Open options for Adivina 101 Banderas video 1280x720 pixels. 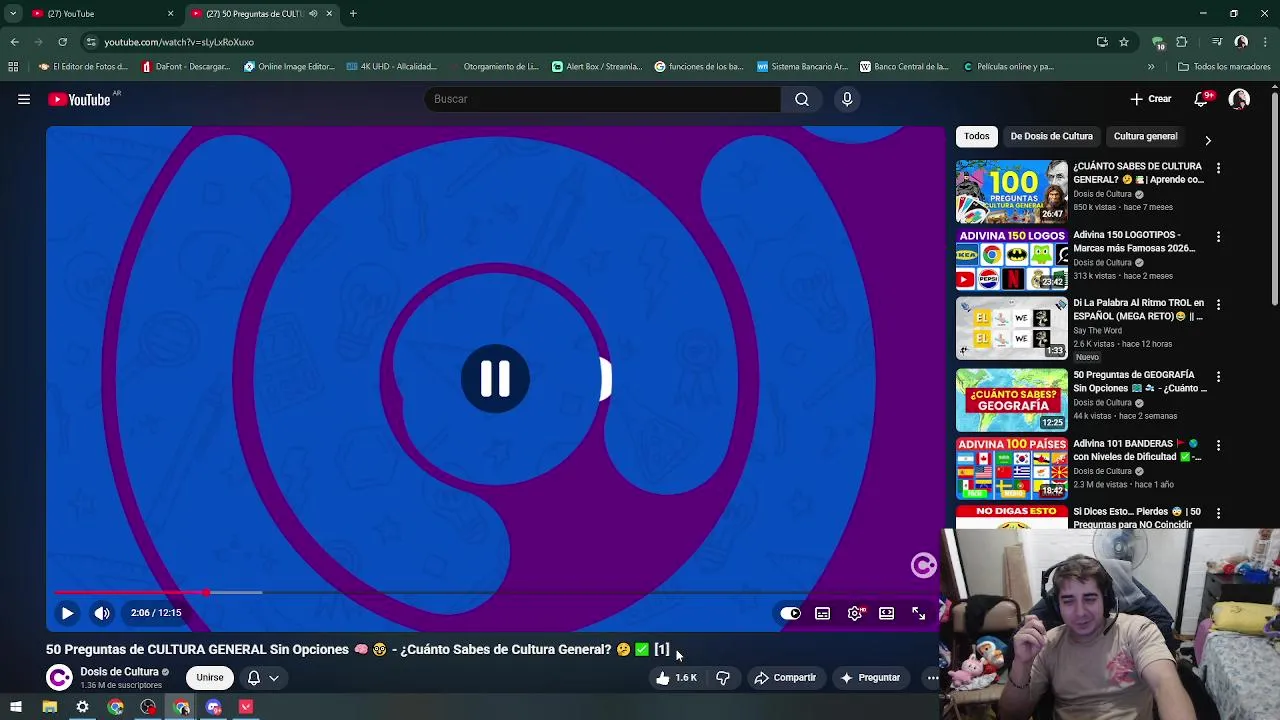click(x=1218, y=445)
